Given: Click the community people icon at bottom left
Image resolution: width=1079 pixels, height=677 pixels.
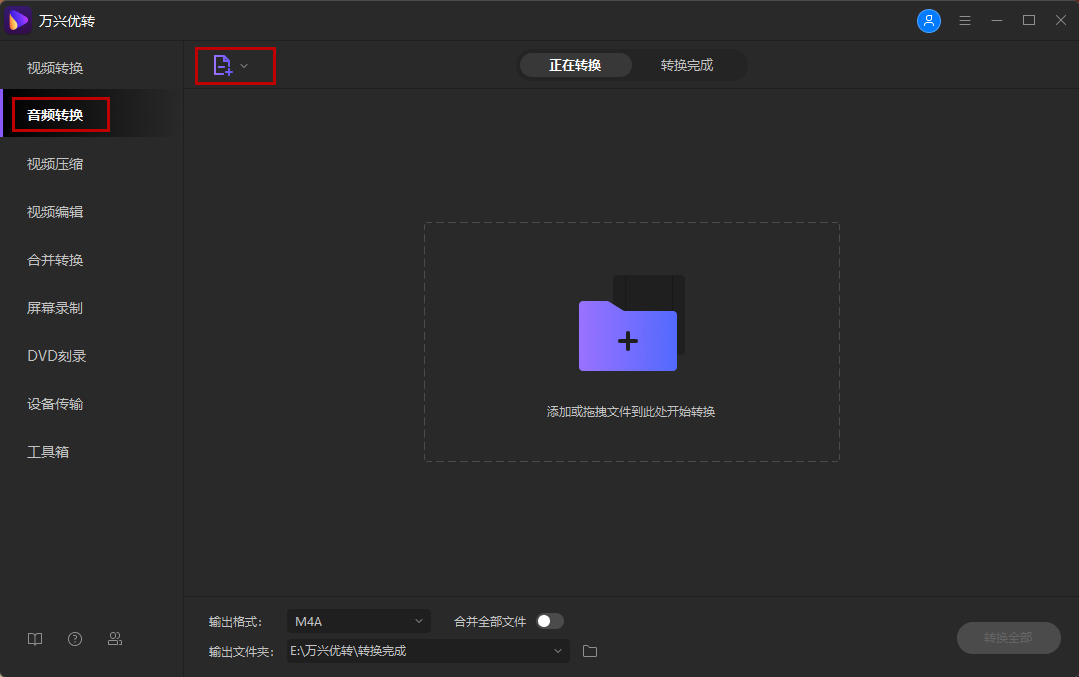Looking at the screenshot, I should 114,638.
